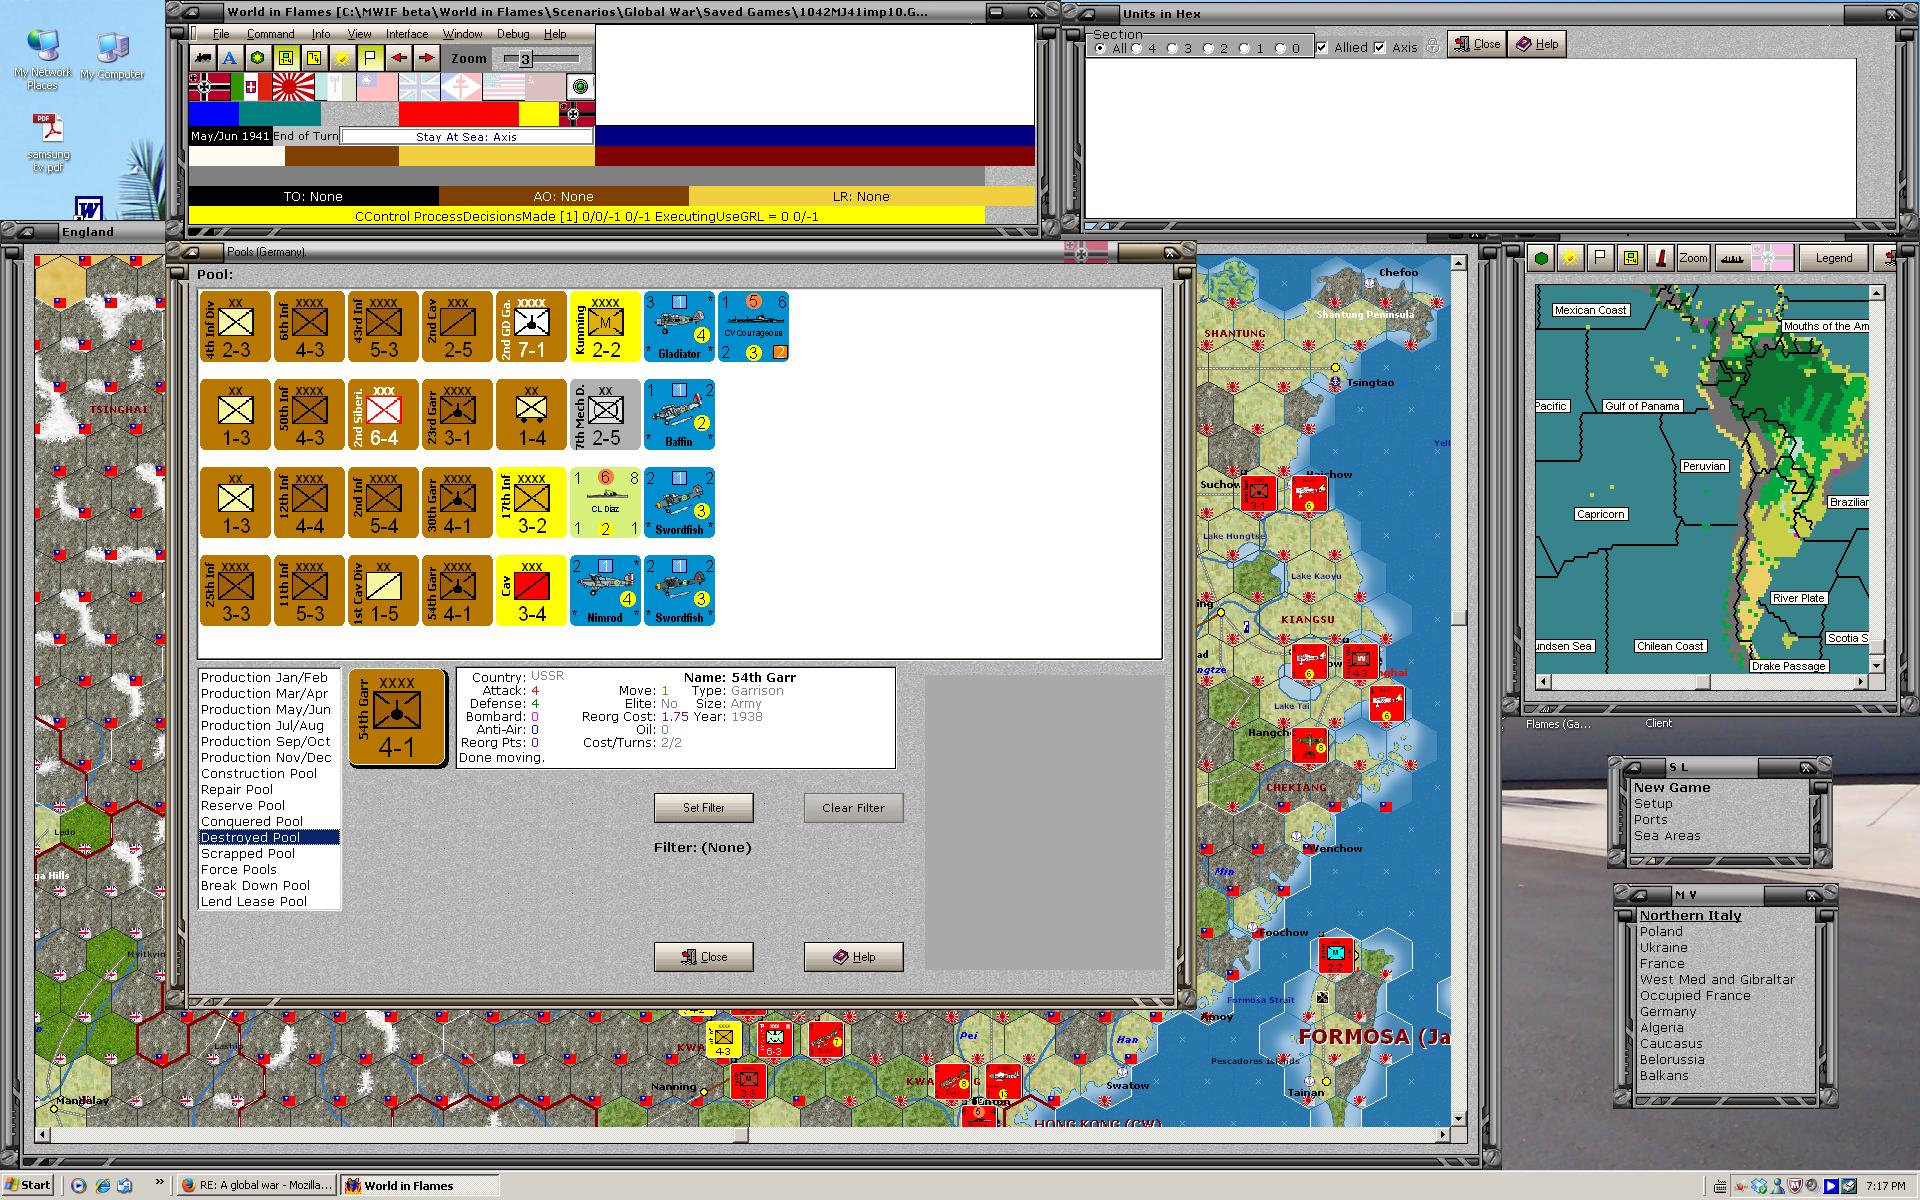Screen dimensions: 1920x1200
Task: Select section 3 radio button
Action: click(1172, 48)
